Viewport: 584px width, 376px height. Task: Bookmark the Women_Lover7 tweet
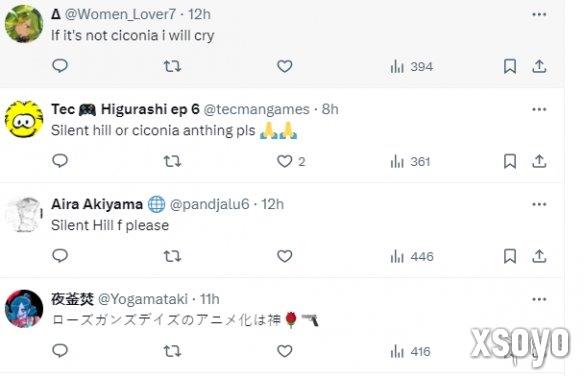click(x=510, y=66)
